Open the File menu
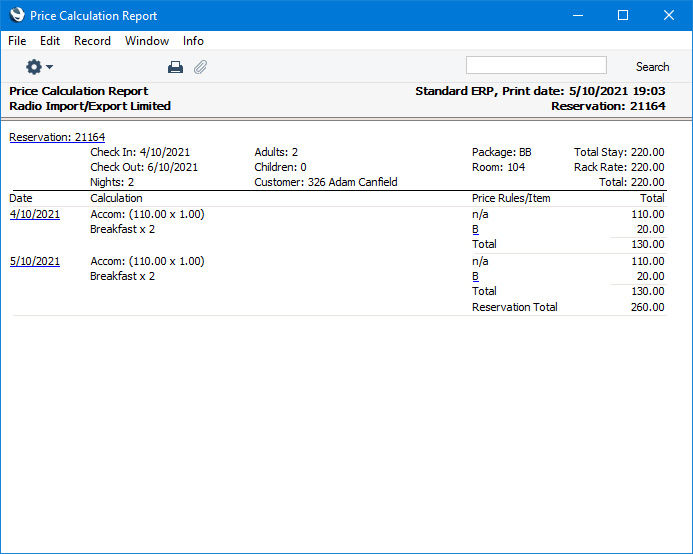Image resolution: width=693 pixels, height=554 pixels. 17,41
